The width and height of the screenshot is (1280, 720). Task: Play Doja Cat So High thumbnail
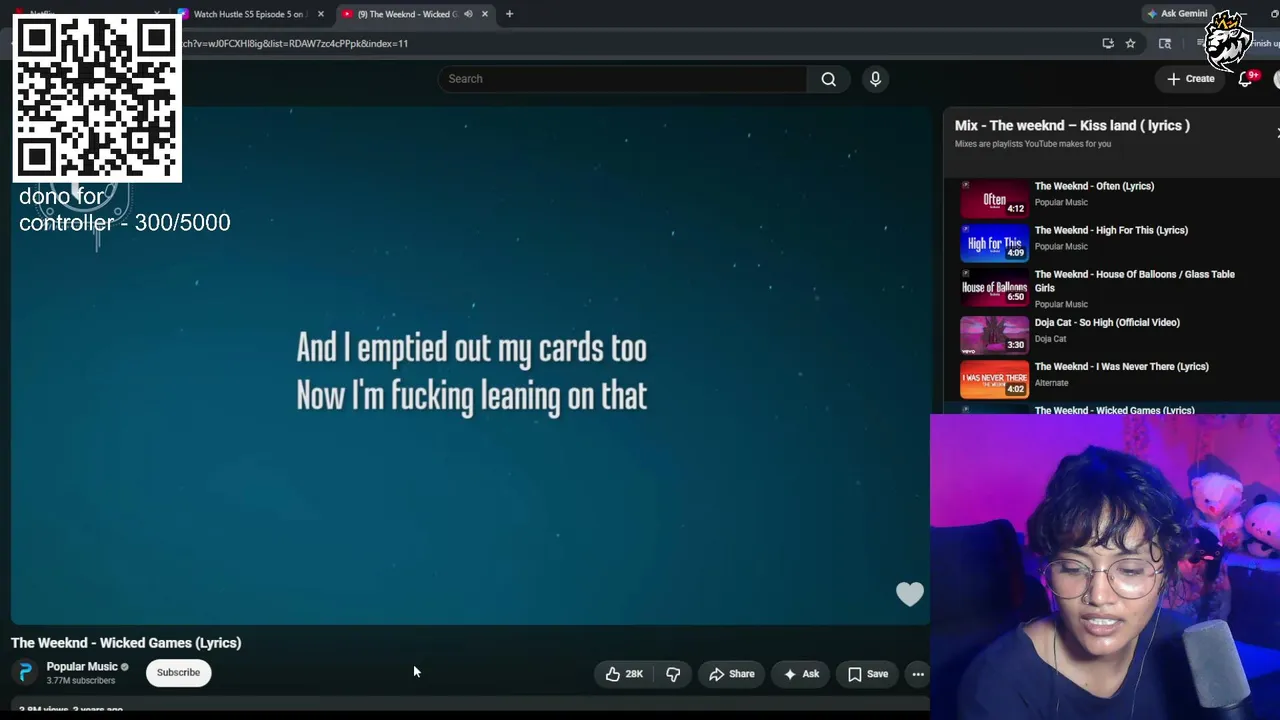tap(994, 335)
